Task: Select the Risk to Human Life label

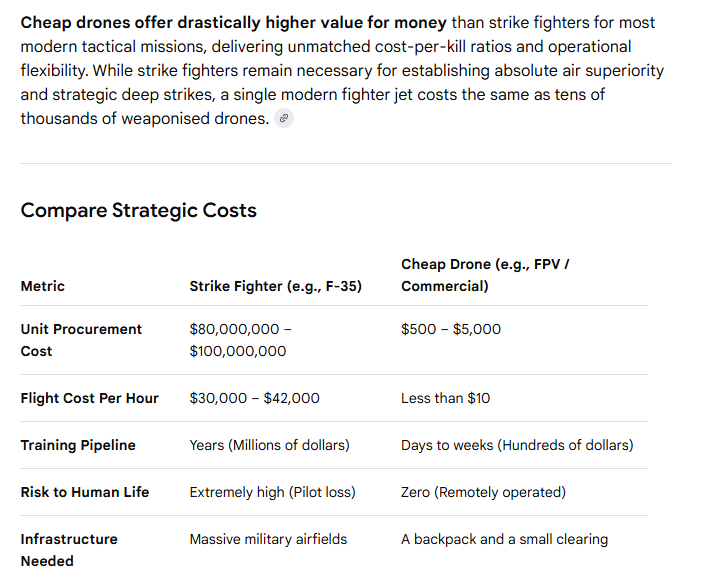Action: pyautogui.click(x=85, y=492)
